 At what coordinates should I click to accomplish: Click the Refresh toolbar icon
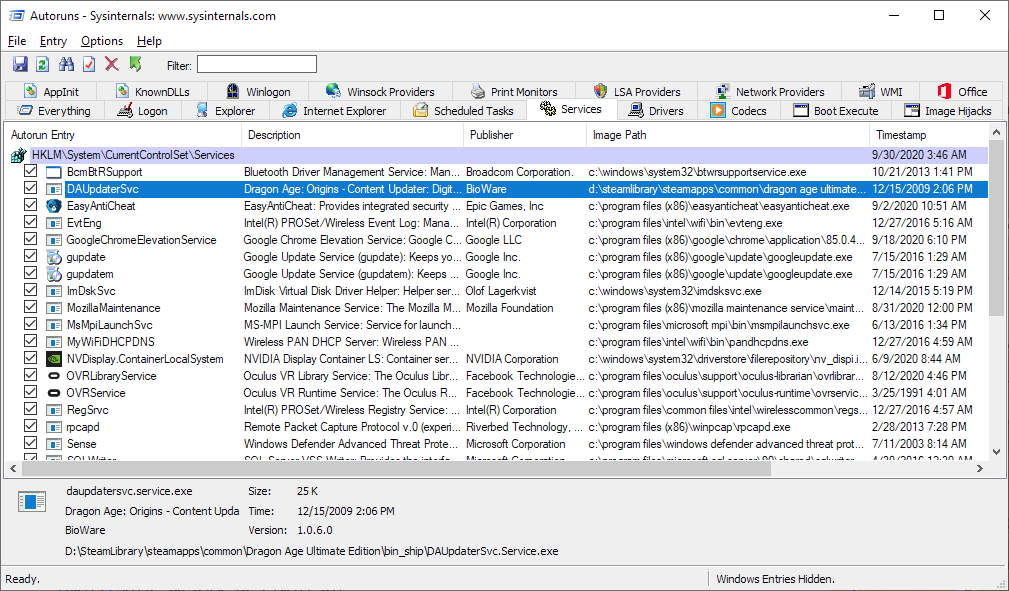43,65
